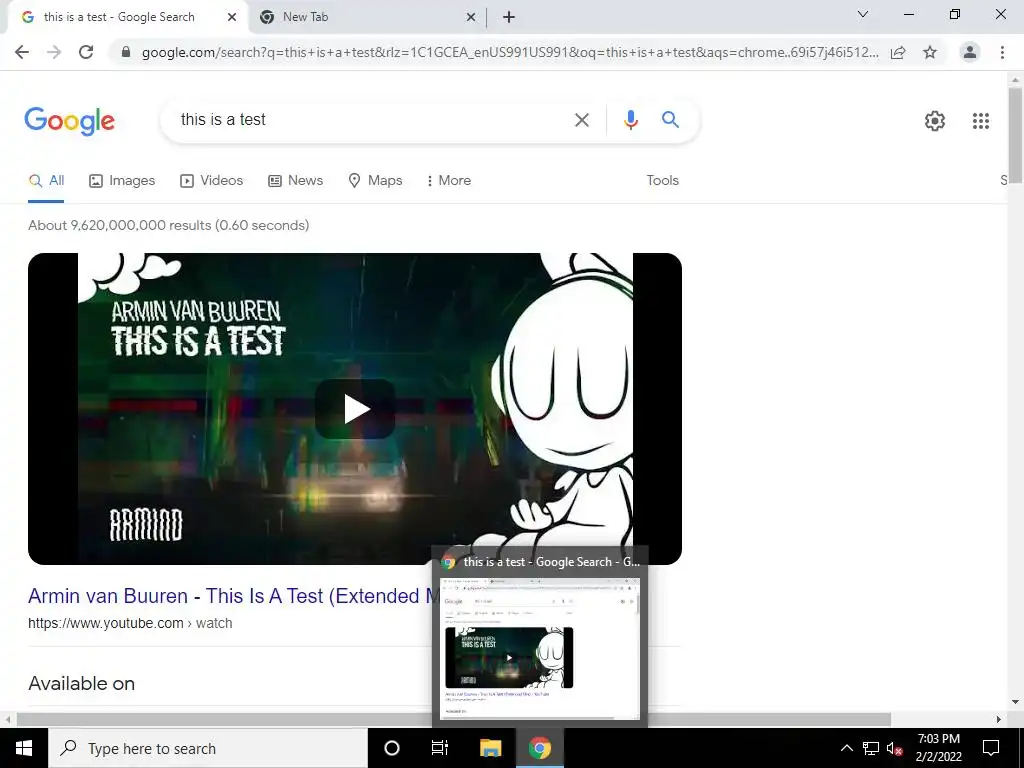
Task: Open search Tools options
Action: coord(662,181)
